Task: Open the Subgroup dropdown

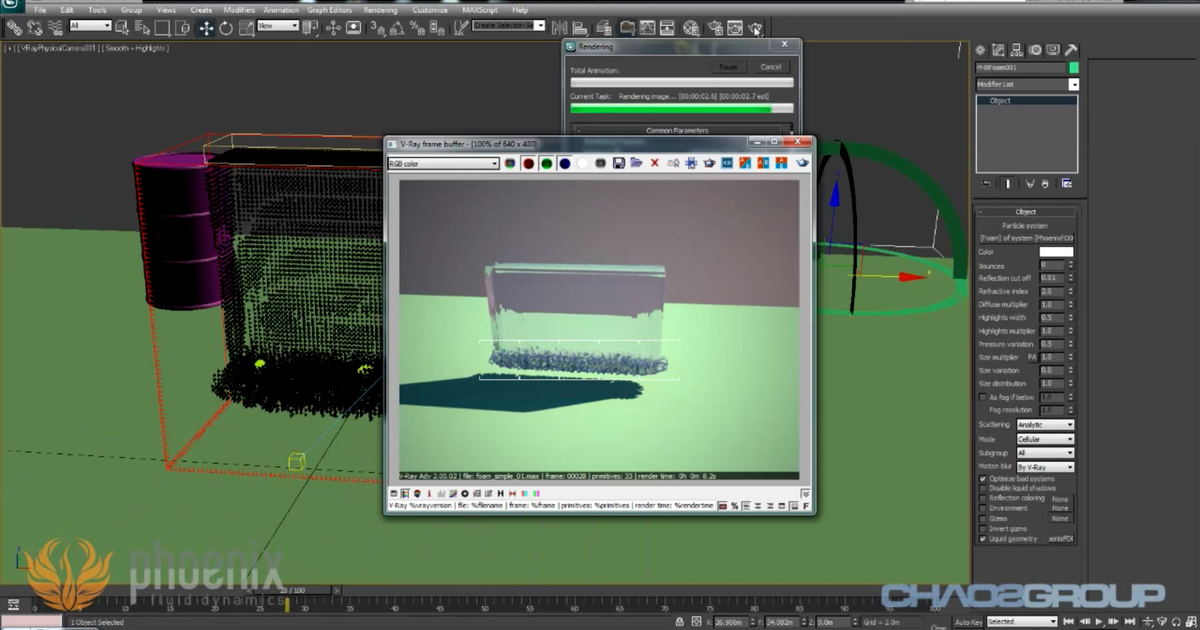Action: coord(1045,453)
